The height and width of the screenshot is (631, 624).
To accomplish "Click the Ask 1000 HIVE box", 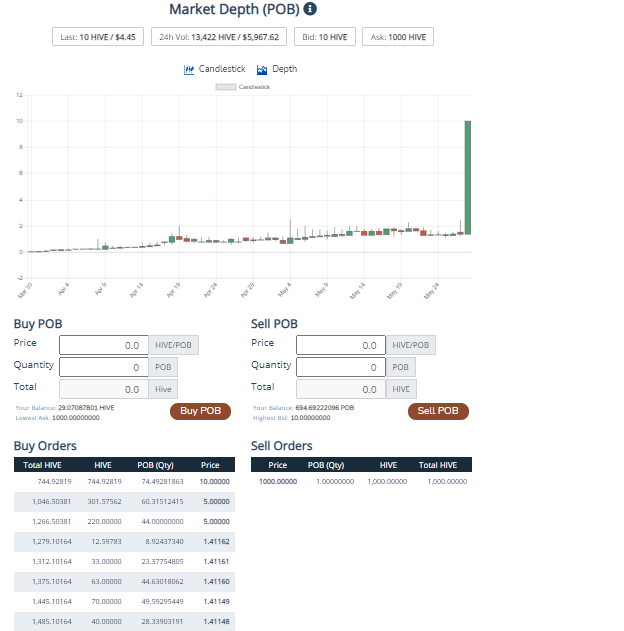I will point(398,37).
